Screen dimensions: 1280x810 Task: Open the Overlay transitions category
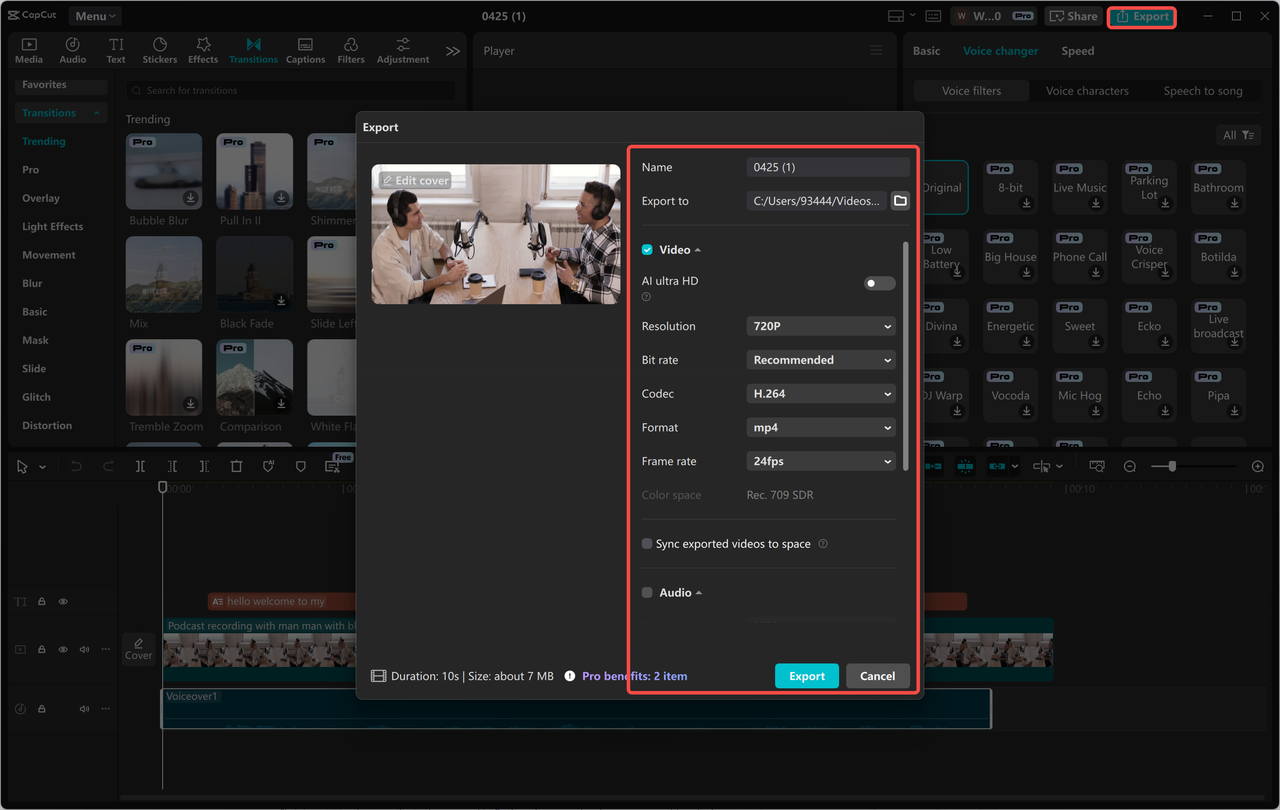[x=41, y=198]
